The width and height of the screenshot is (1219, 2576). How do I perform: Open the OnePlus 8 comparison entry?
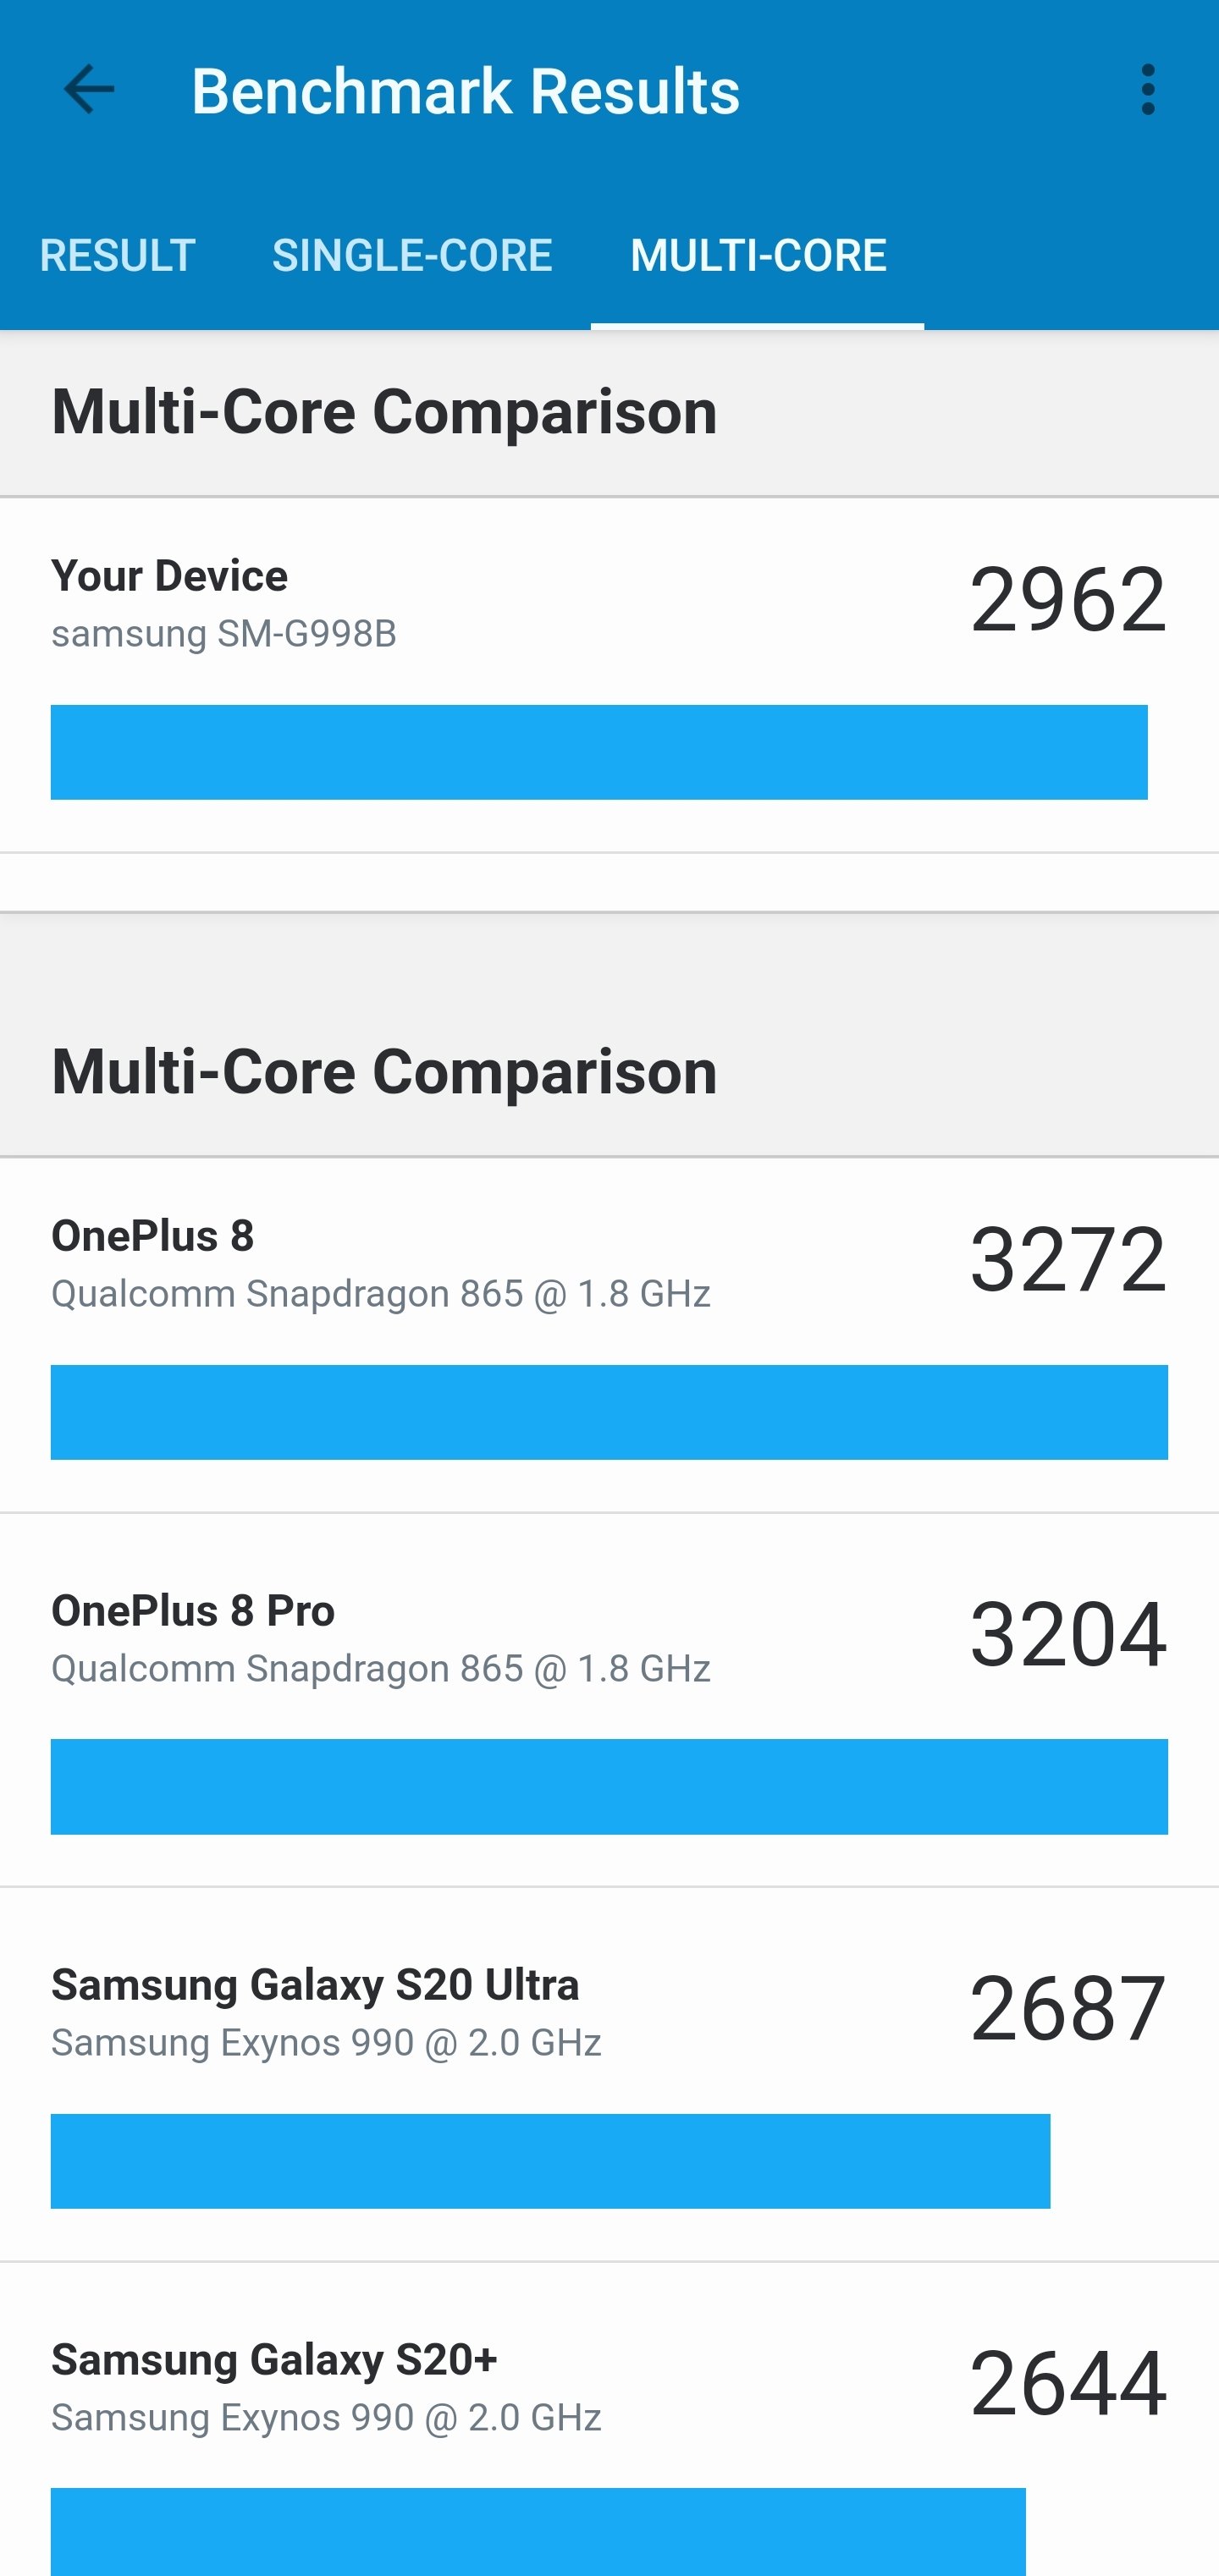tap(153, 1236)
